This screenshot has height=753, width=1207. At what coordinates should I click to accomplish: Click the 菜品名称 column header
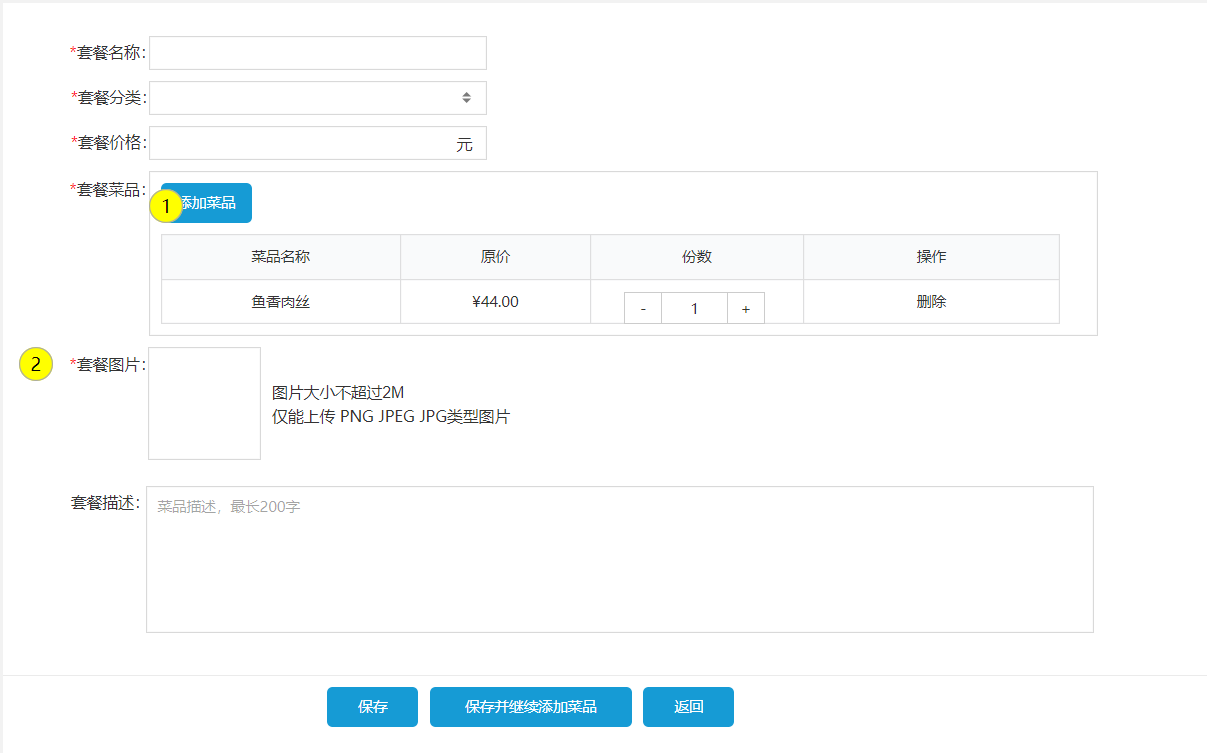click(280, 257)
